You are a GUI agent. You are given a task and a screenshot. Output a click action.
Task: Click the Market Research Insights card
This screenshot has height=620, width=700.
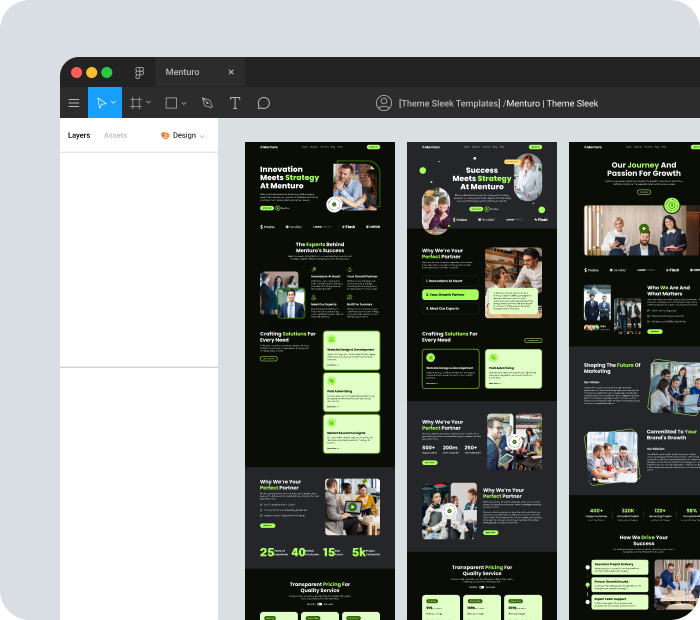point(352,434)
